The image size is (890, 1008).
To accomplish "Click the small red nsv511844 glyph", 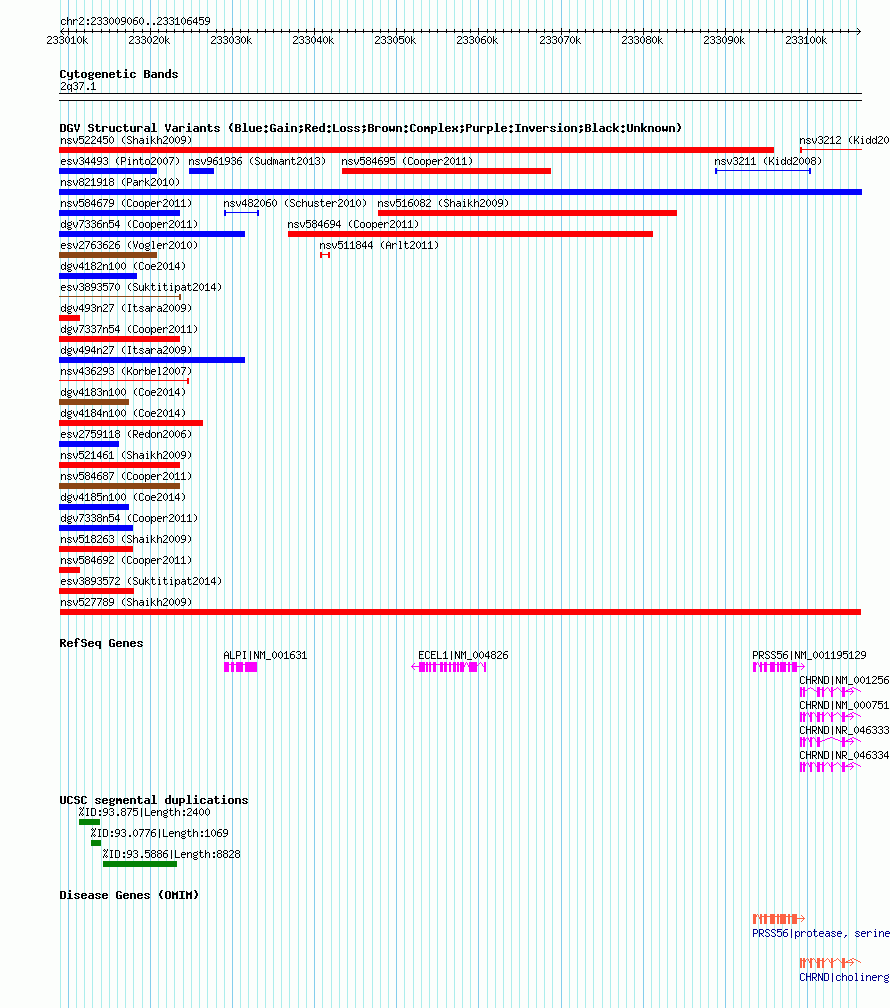I will click(x=325, y=255).
